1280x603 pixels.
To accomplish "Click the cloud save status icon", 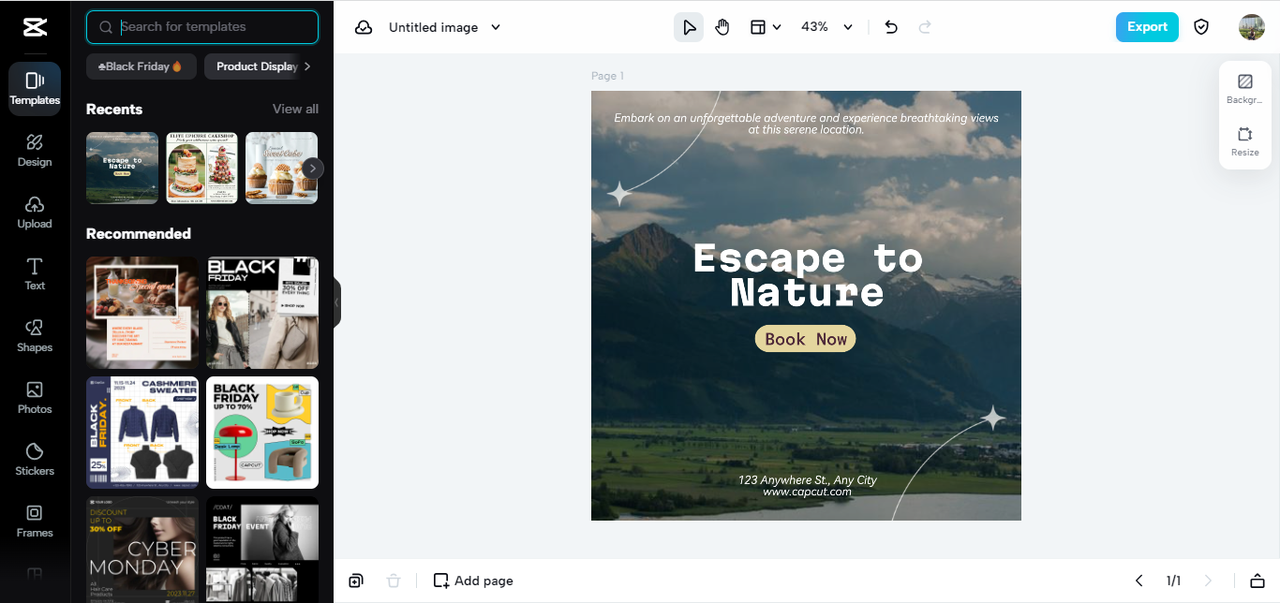I will click(364, 28).
